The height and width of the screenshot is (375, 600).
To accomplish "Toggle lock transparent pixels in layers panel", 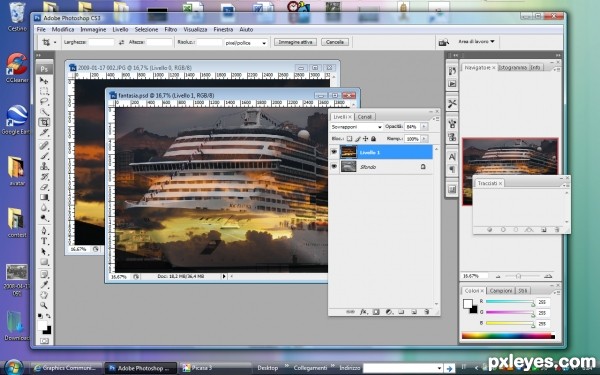I will pos(349,139).
